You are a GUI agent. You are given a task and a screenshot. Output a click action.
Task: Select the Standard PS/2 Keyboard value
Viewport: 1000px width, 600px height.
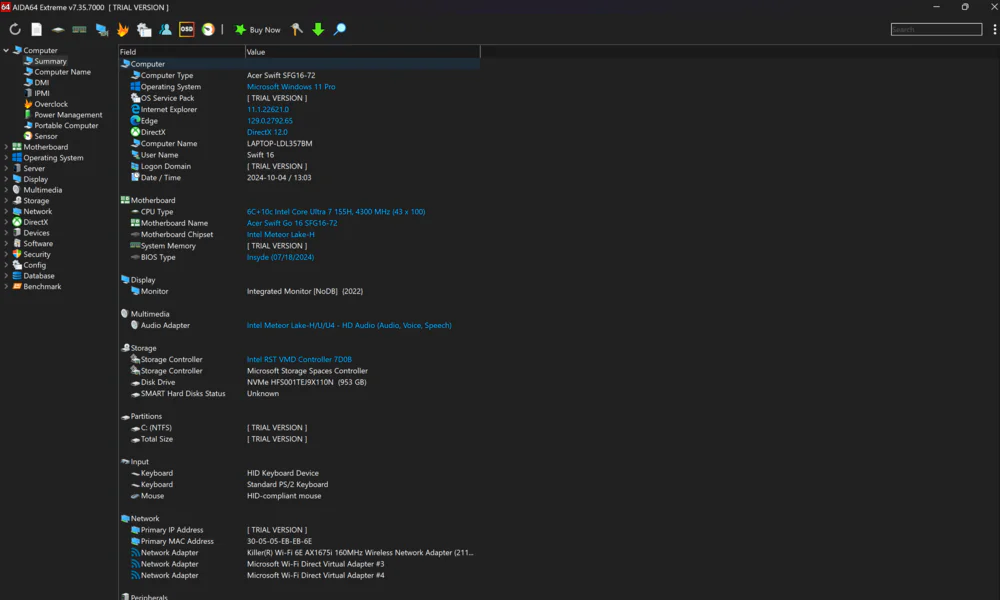pos(288,485)
